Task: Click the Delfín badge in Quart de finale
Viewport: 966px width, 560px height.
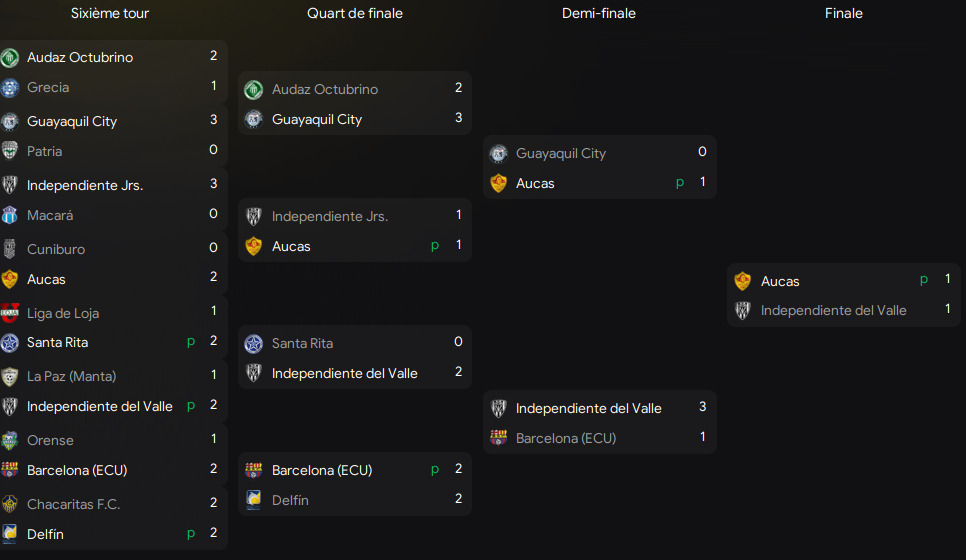Action: pos(254,500)
